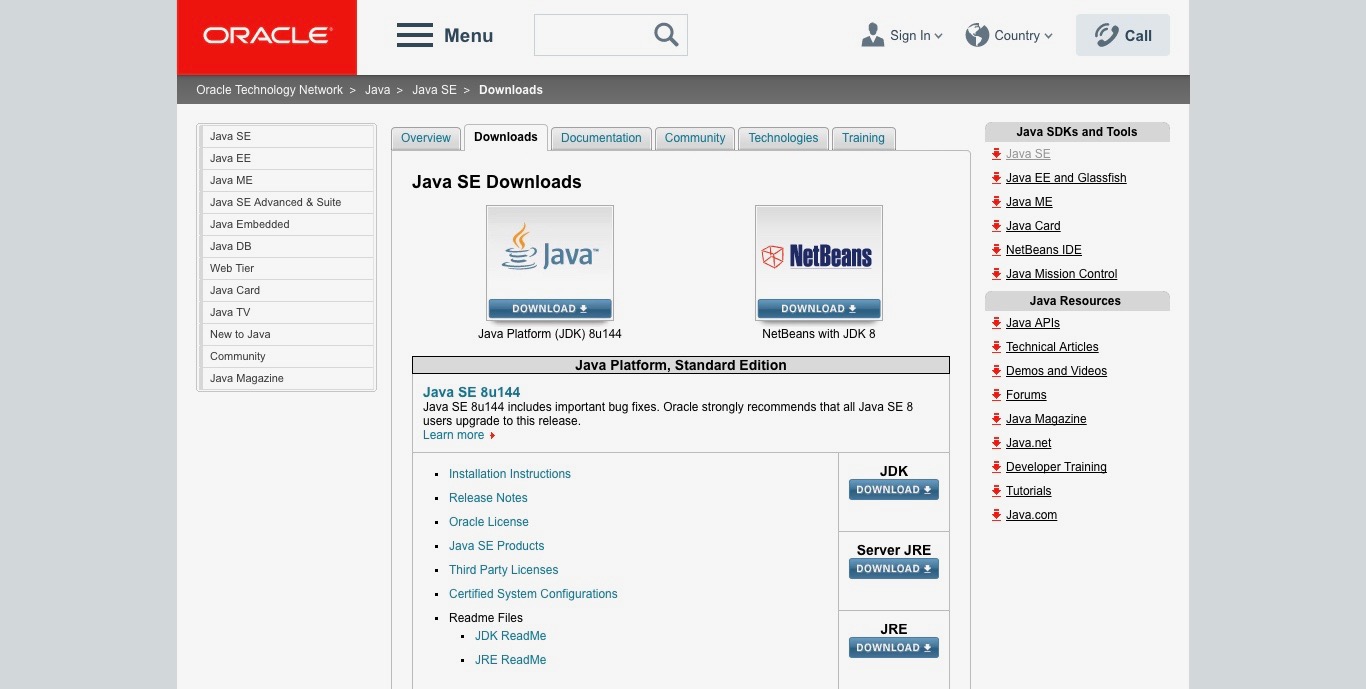The height and width of the screenshot is (689, 1366).
Task: Click the red arrow beside Forums
Action: (996, 395)
